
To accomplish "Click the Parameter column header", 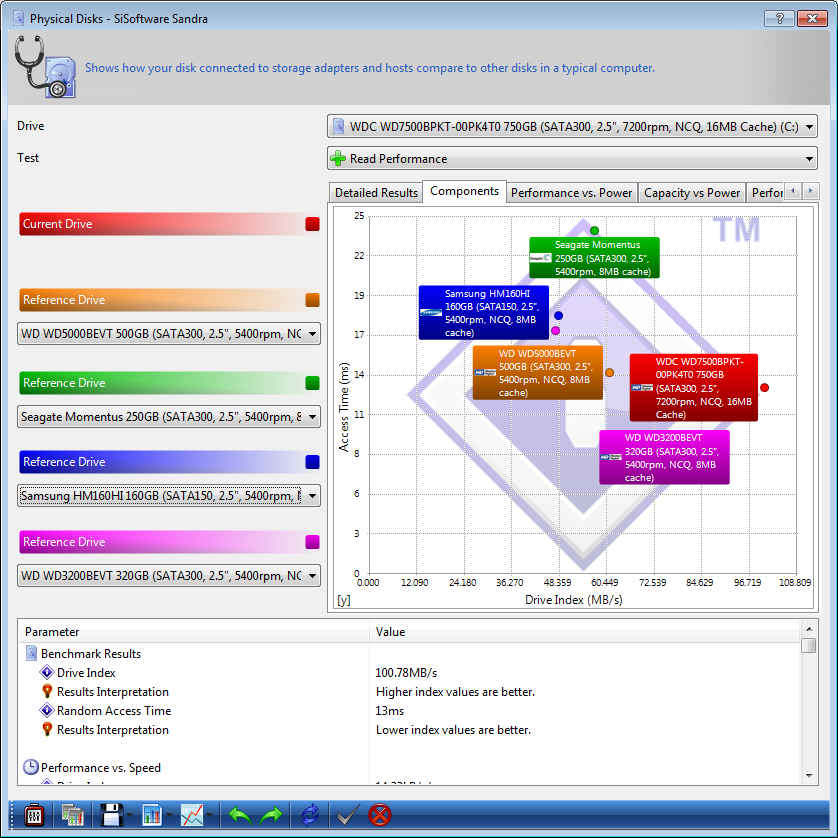I will (193, 632).
